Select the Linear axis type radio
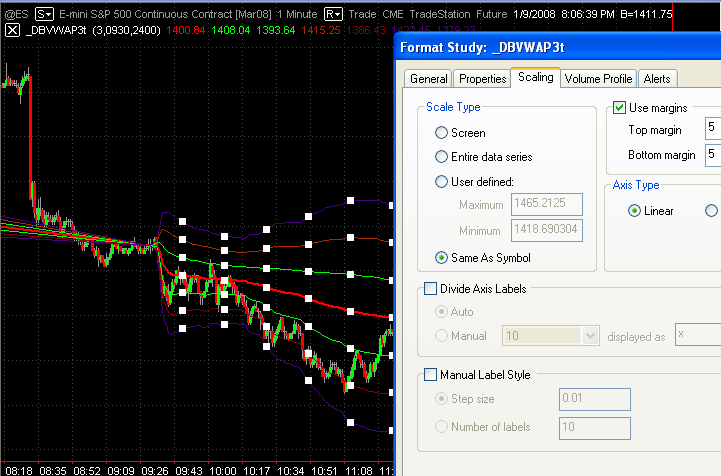The image size is (721, 476). click(634, 211)
